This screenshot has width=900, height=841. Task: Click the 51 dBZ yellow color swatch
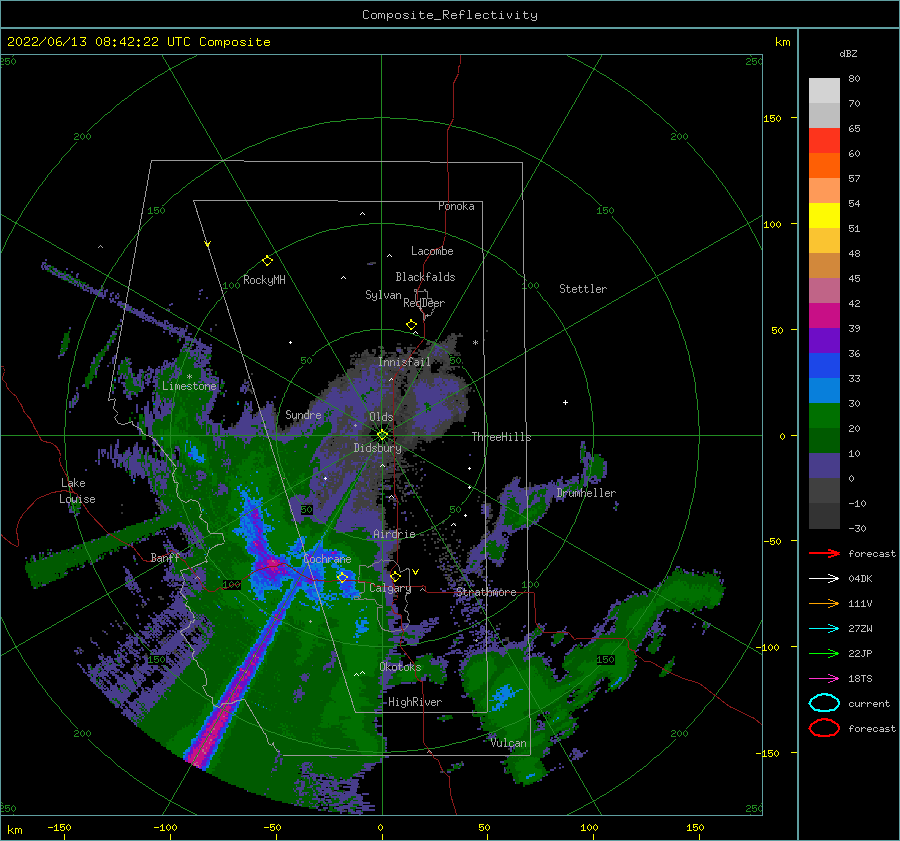[x=824, y=215]
